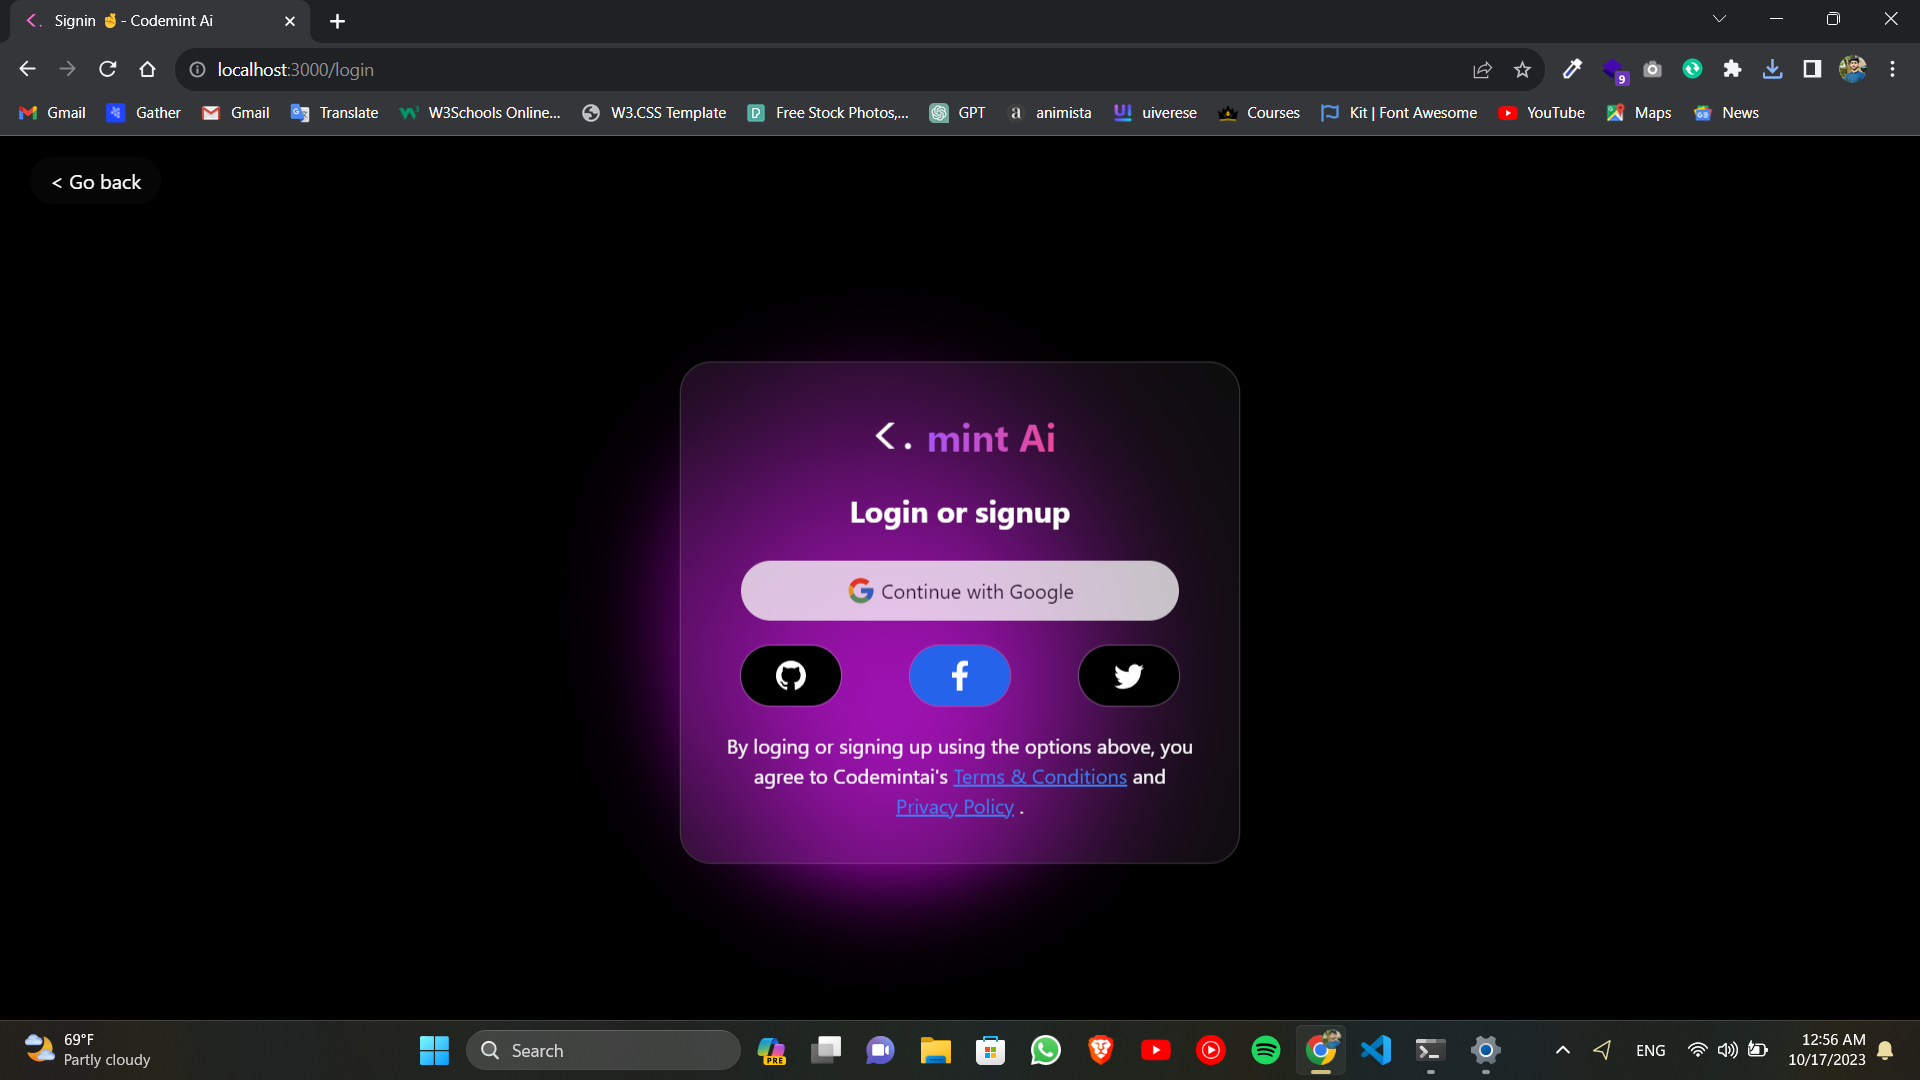Click the Twitter icon to login
The image size is (1920, 1080).
pos(1129,675)
